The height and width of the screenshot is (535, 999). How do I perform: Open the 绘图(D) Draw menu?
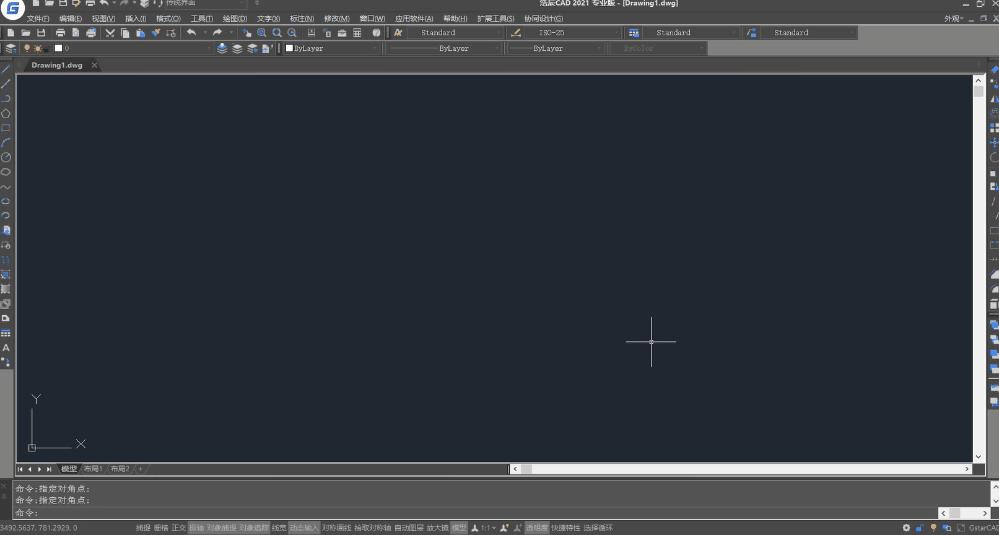point(234,18)
